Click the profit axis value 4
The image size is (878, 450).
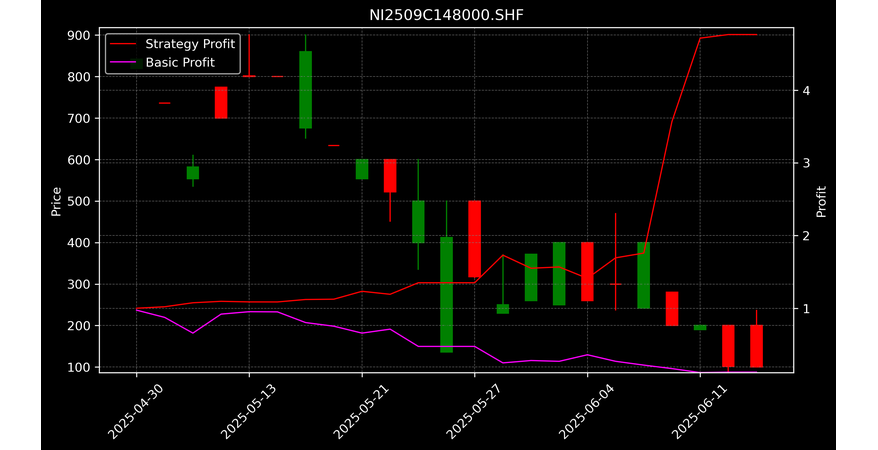click(805, 90)
